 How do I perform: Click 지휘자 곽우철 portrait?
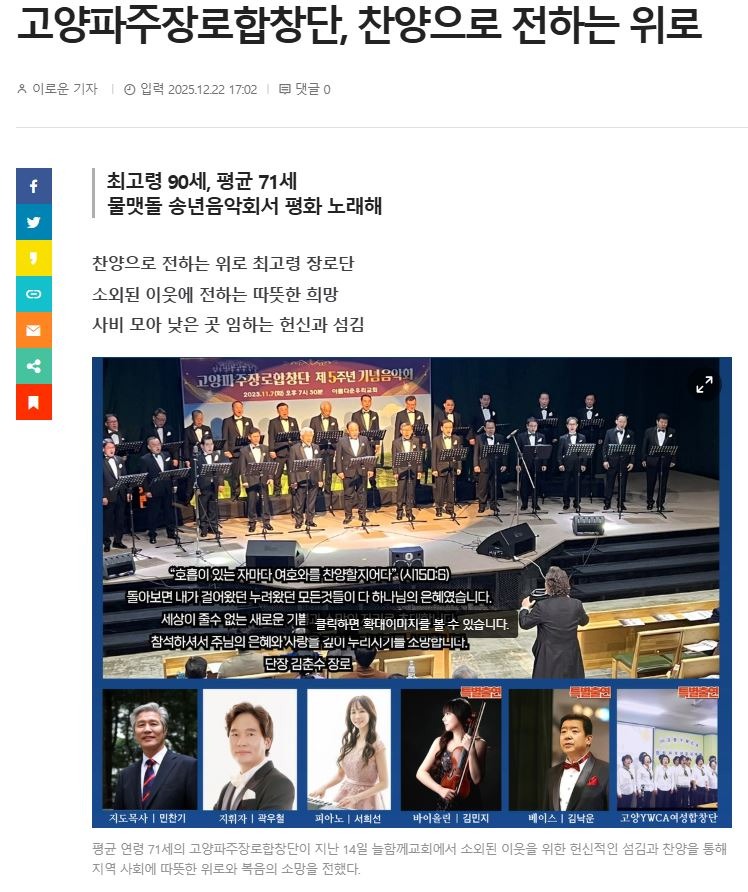pos(250,749)
